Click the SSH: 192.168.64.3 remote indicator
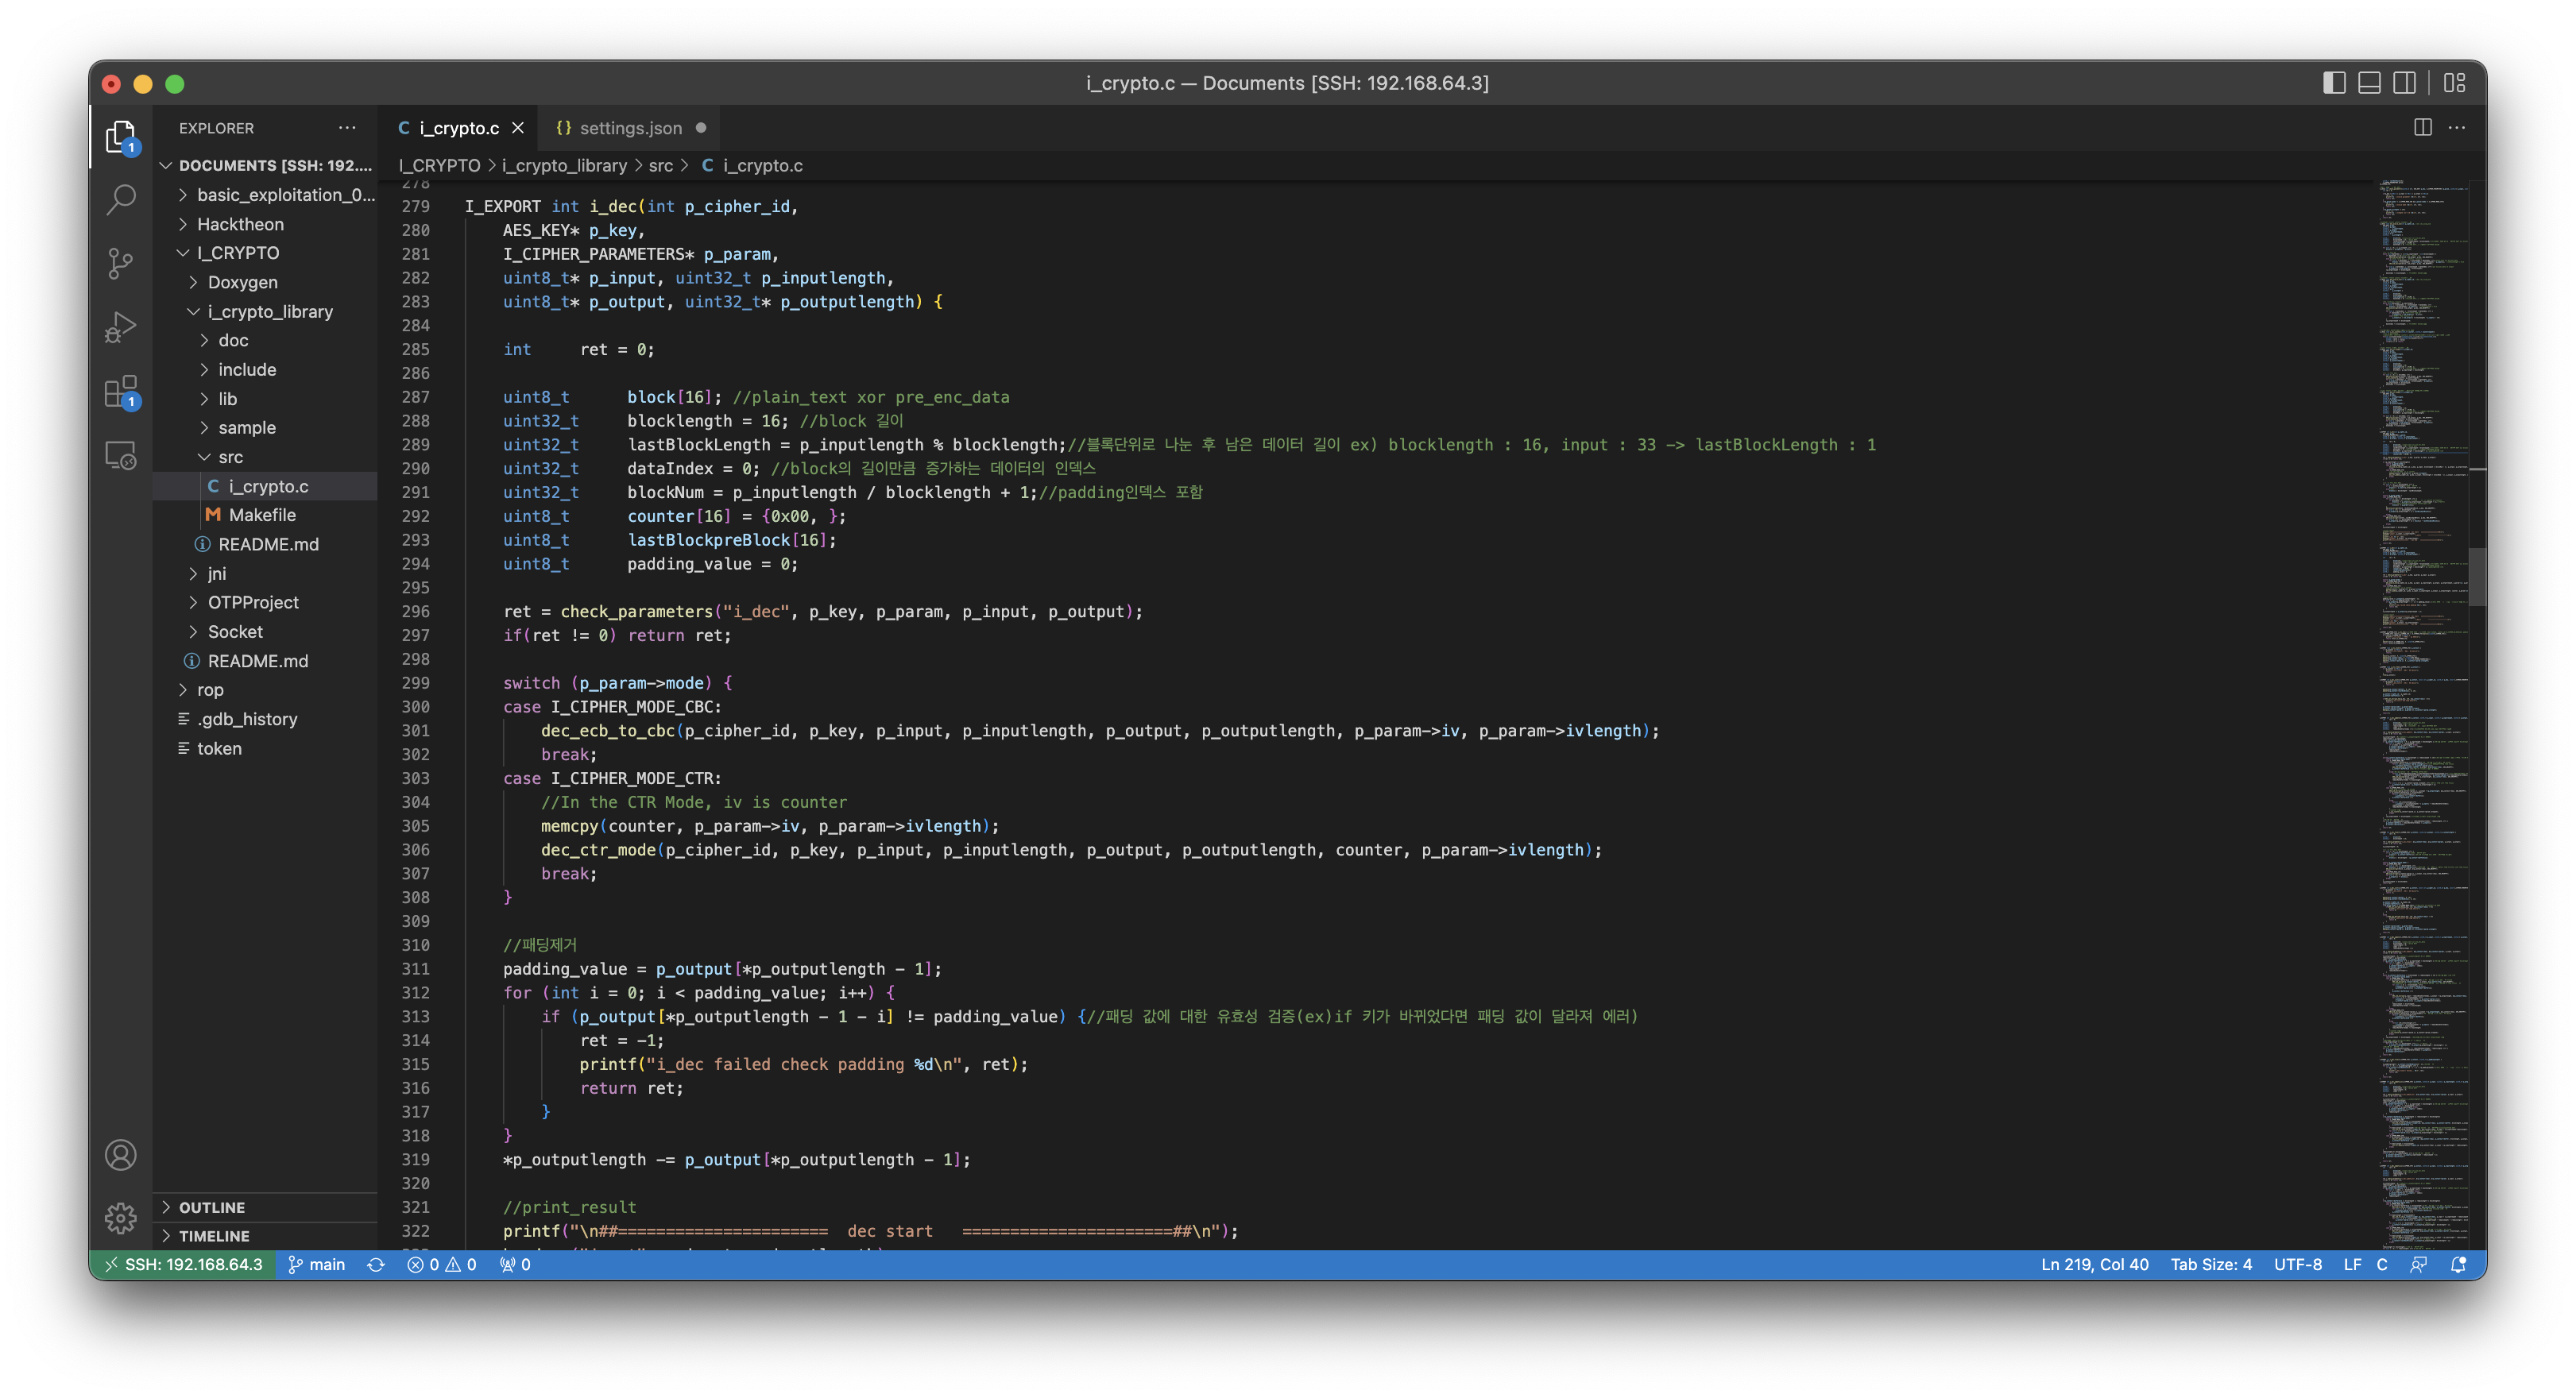Screen dimensions: 2576x1398 (184, 1264)
